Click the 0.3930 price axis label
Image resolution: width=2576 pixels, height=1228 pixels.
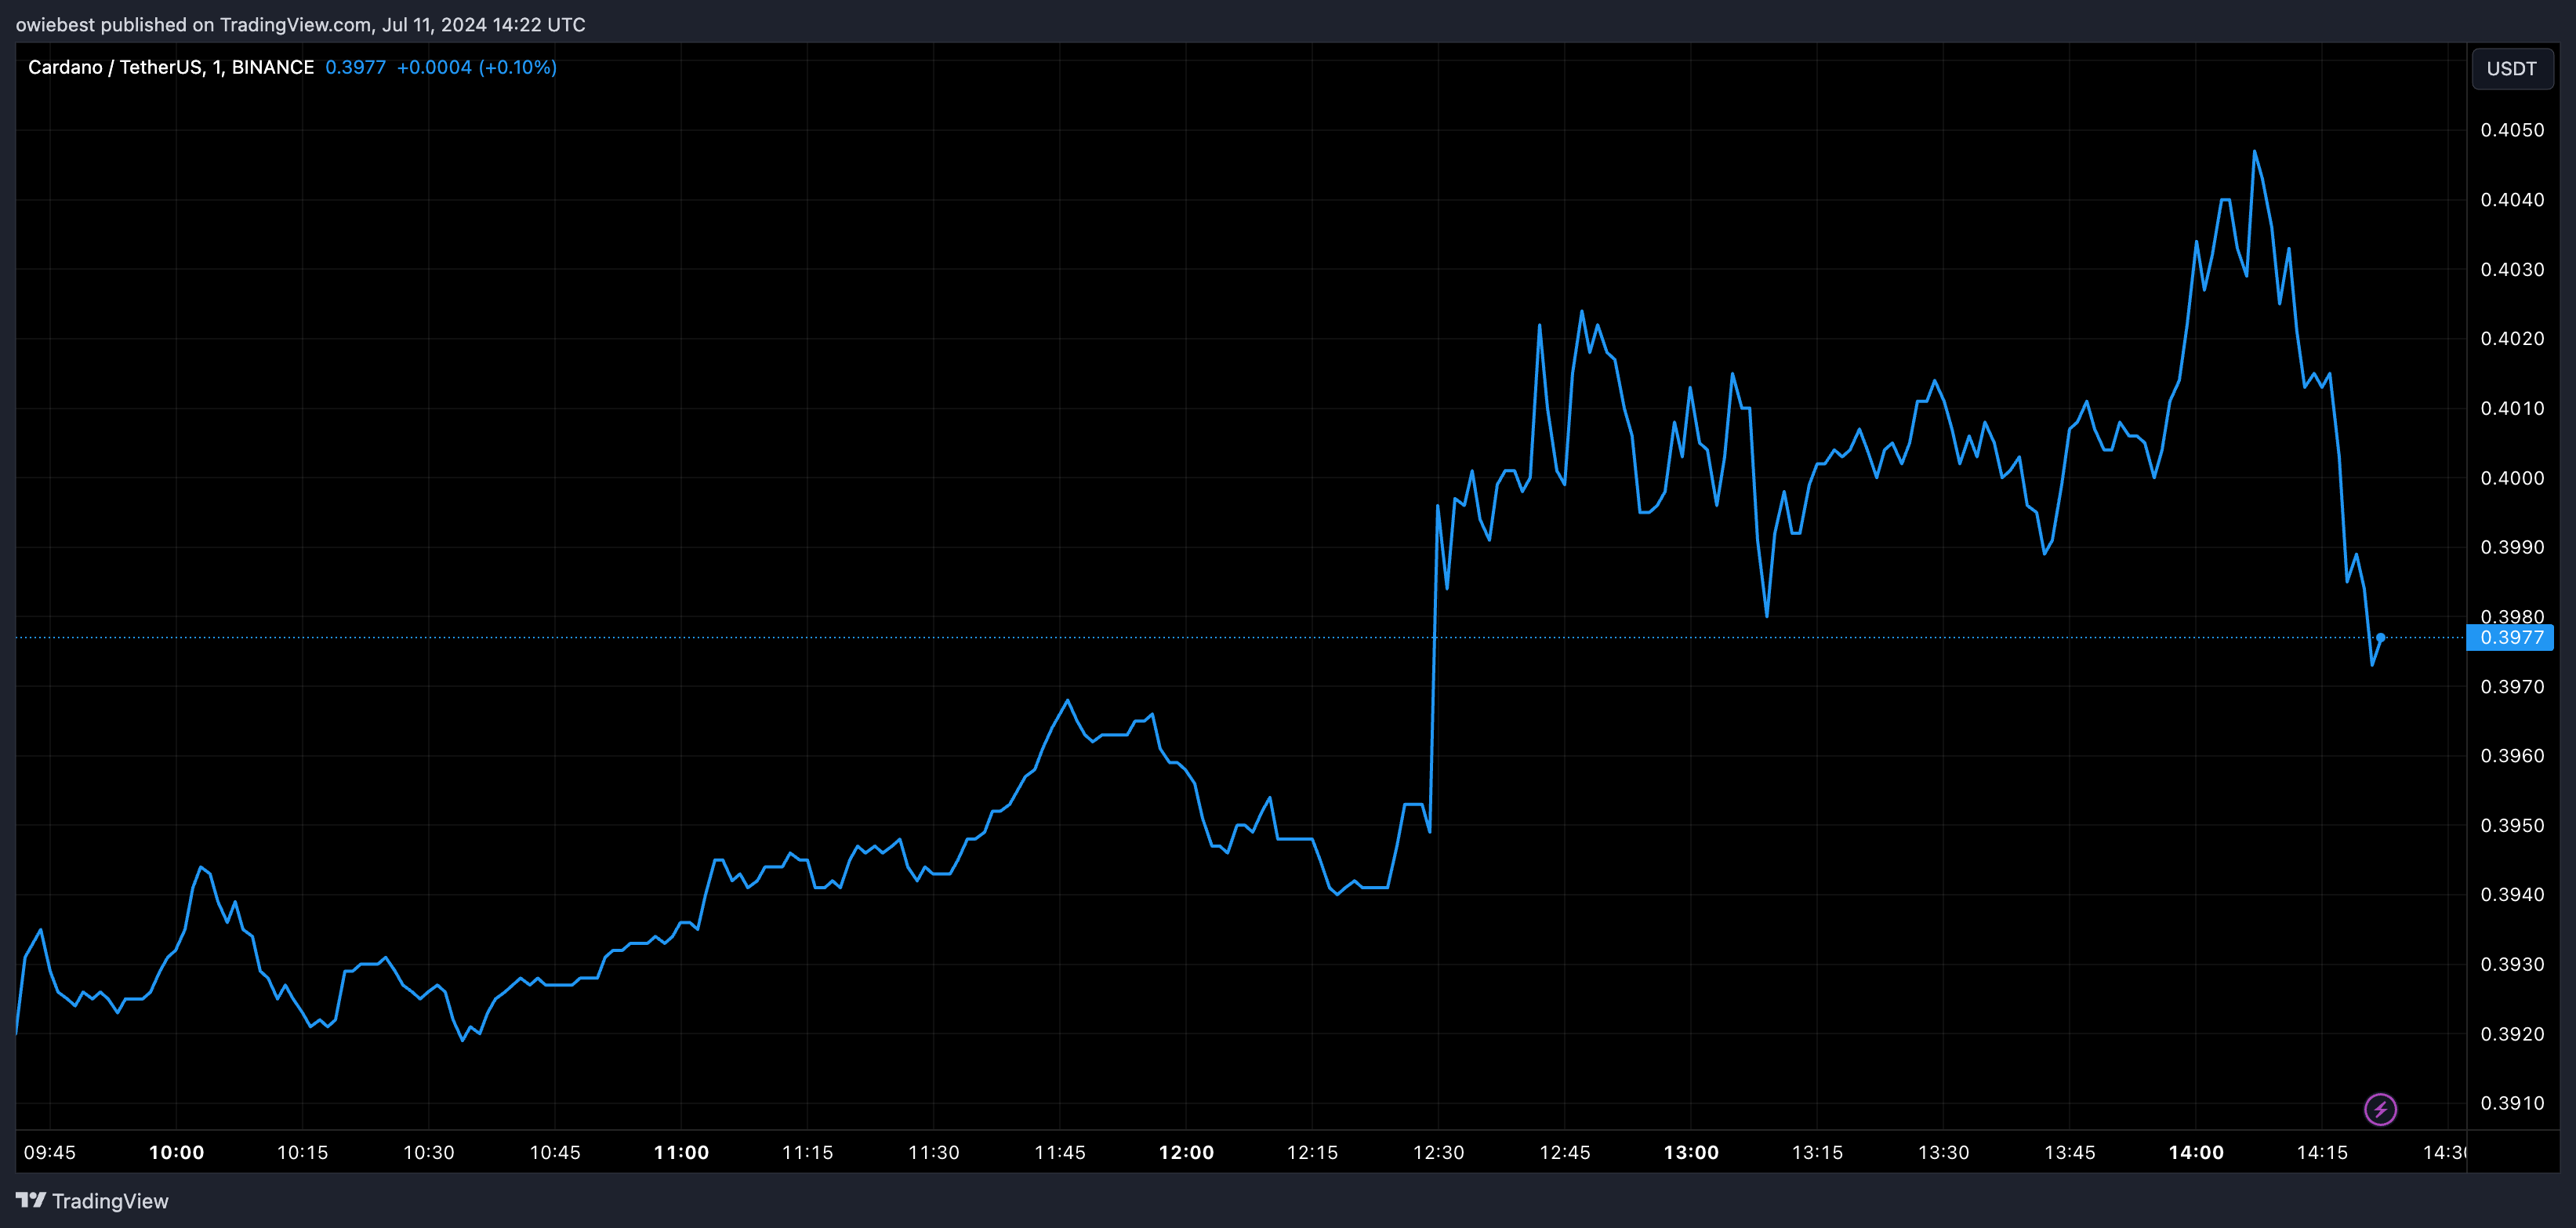pos(2512,964)
